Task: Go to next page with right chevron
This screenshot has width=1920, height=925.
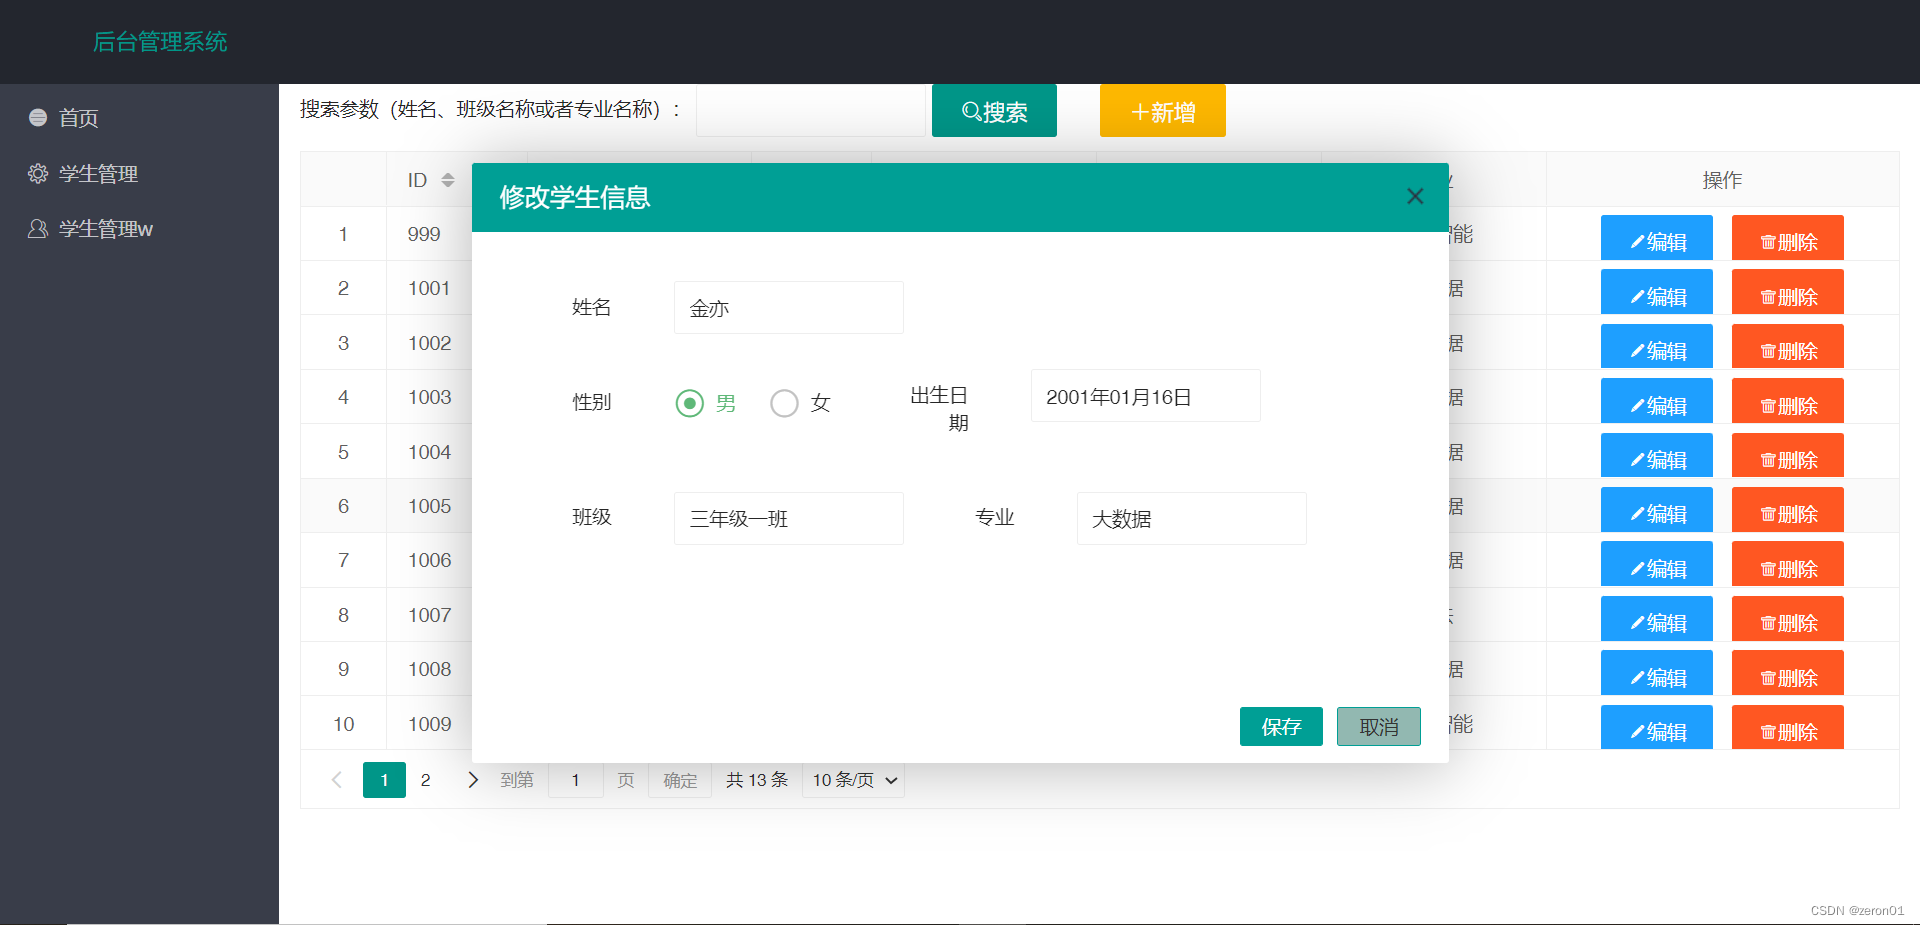Action: point(473,780)
